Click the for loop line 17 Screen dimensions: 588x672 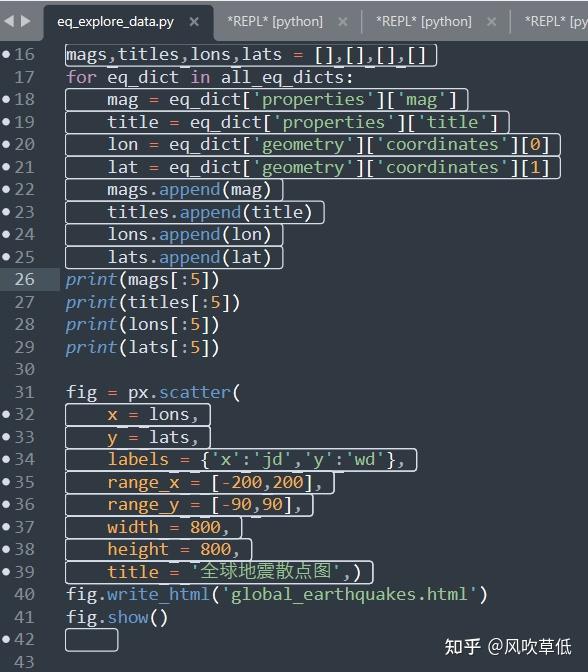coord(209,78)
